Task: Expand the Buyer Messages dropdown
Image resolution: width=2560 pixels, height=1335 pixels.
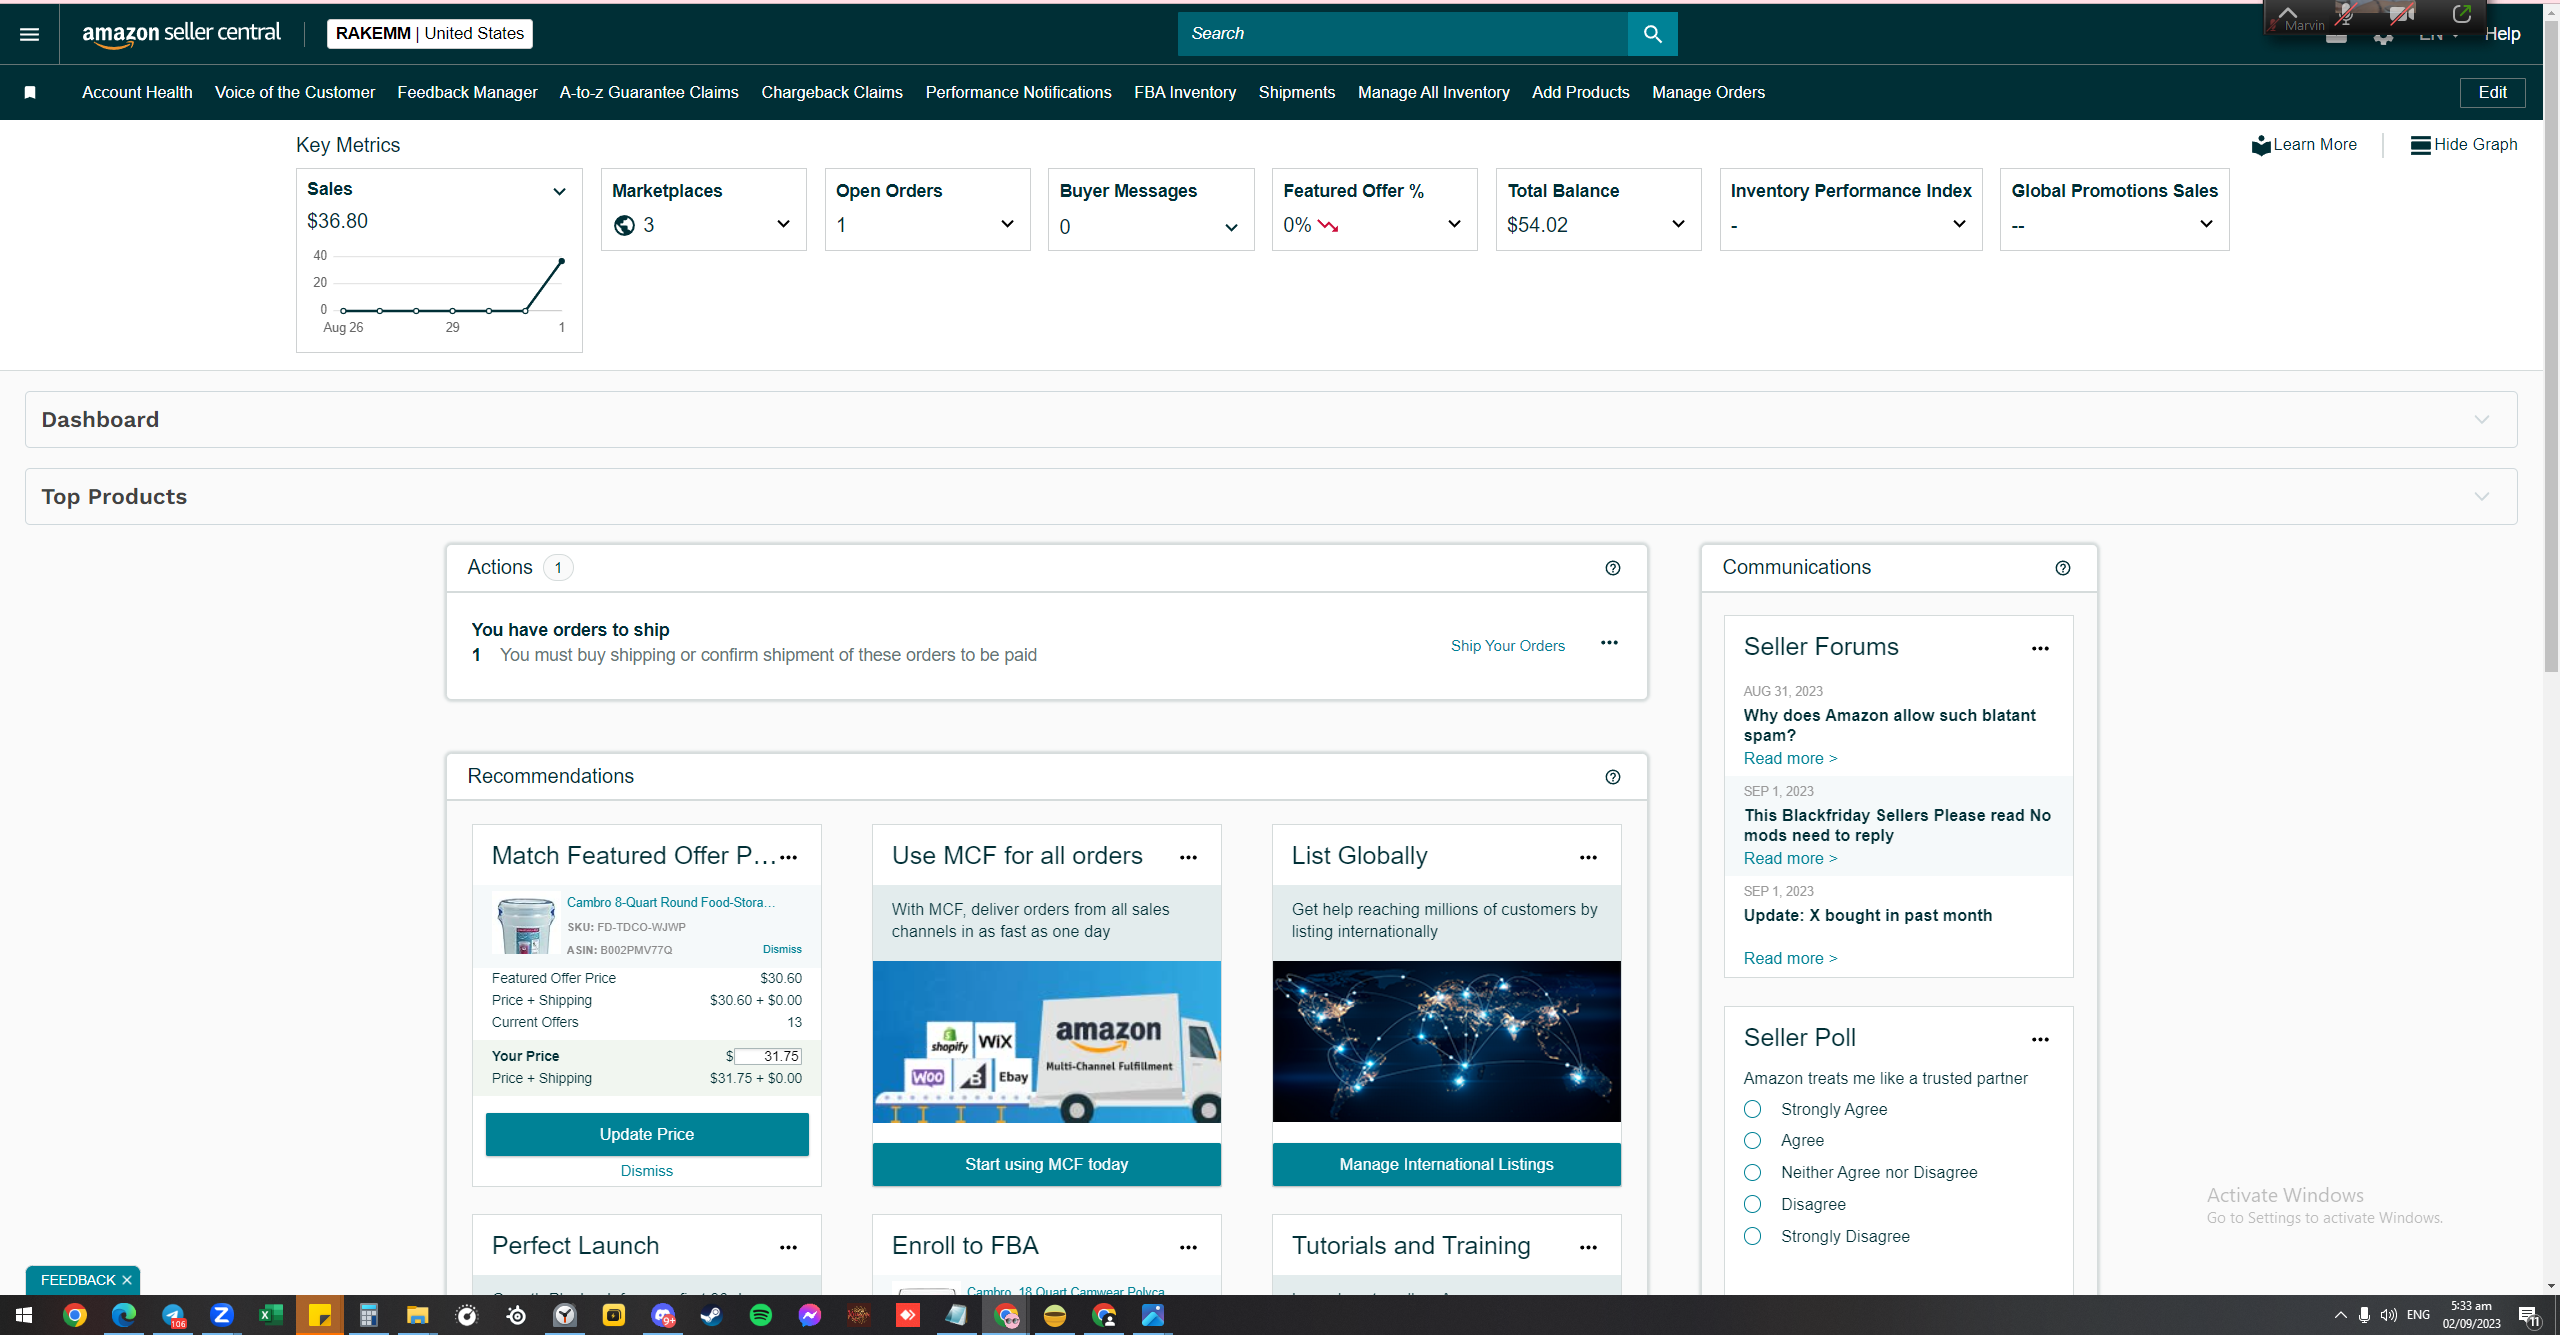Action: pos(1231,228)
